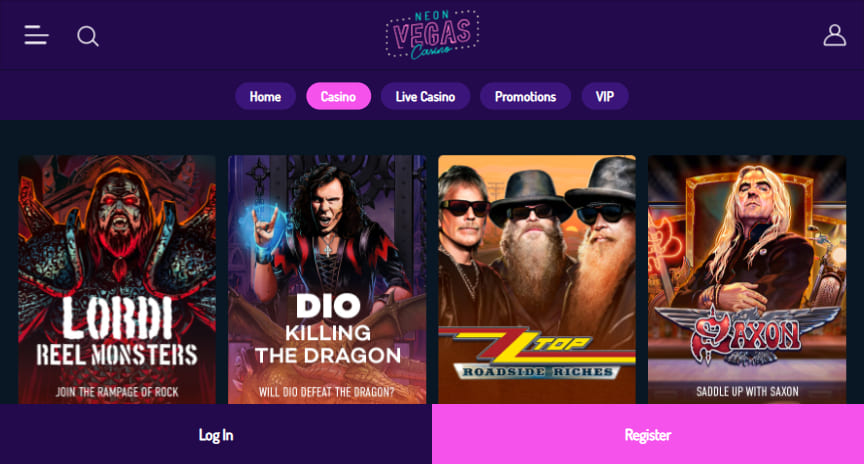Click the 'Saddle Up with Saxon' caption
Screen dimensions: 864x464
tap(747, 391)
